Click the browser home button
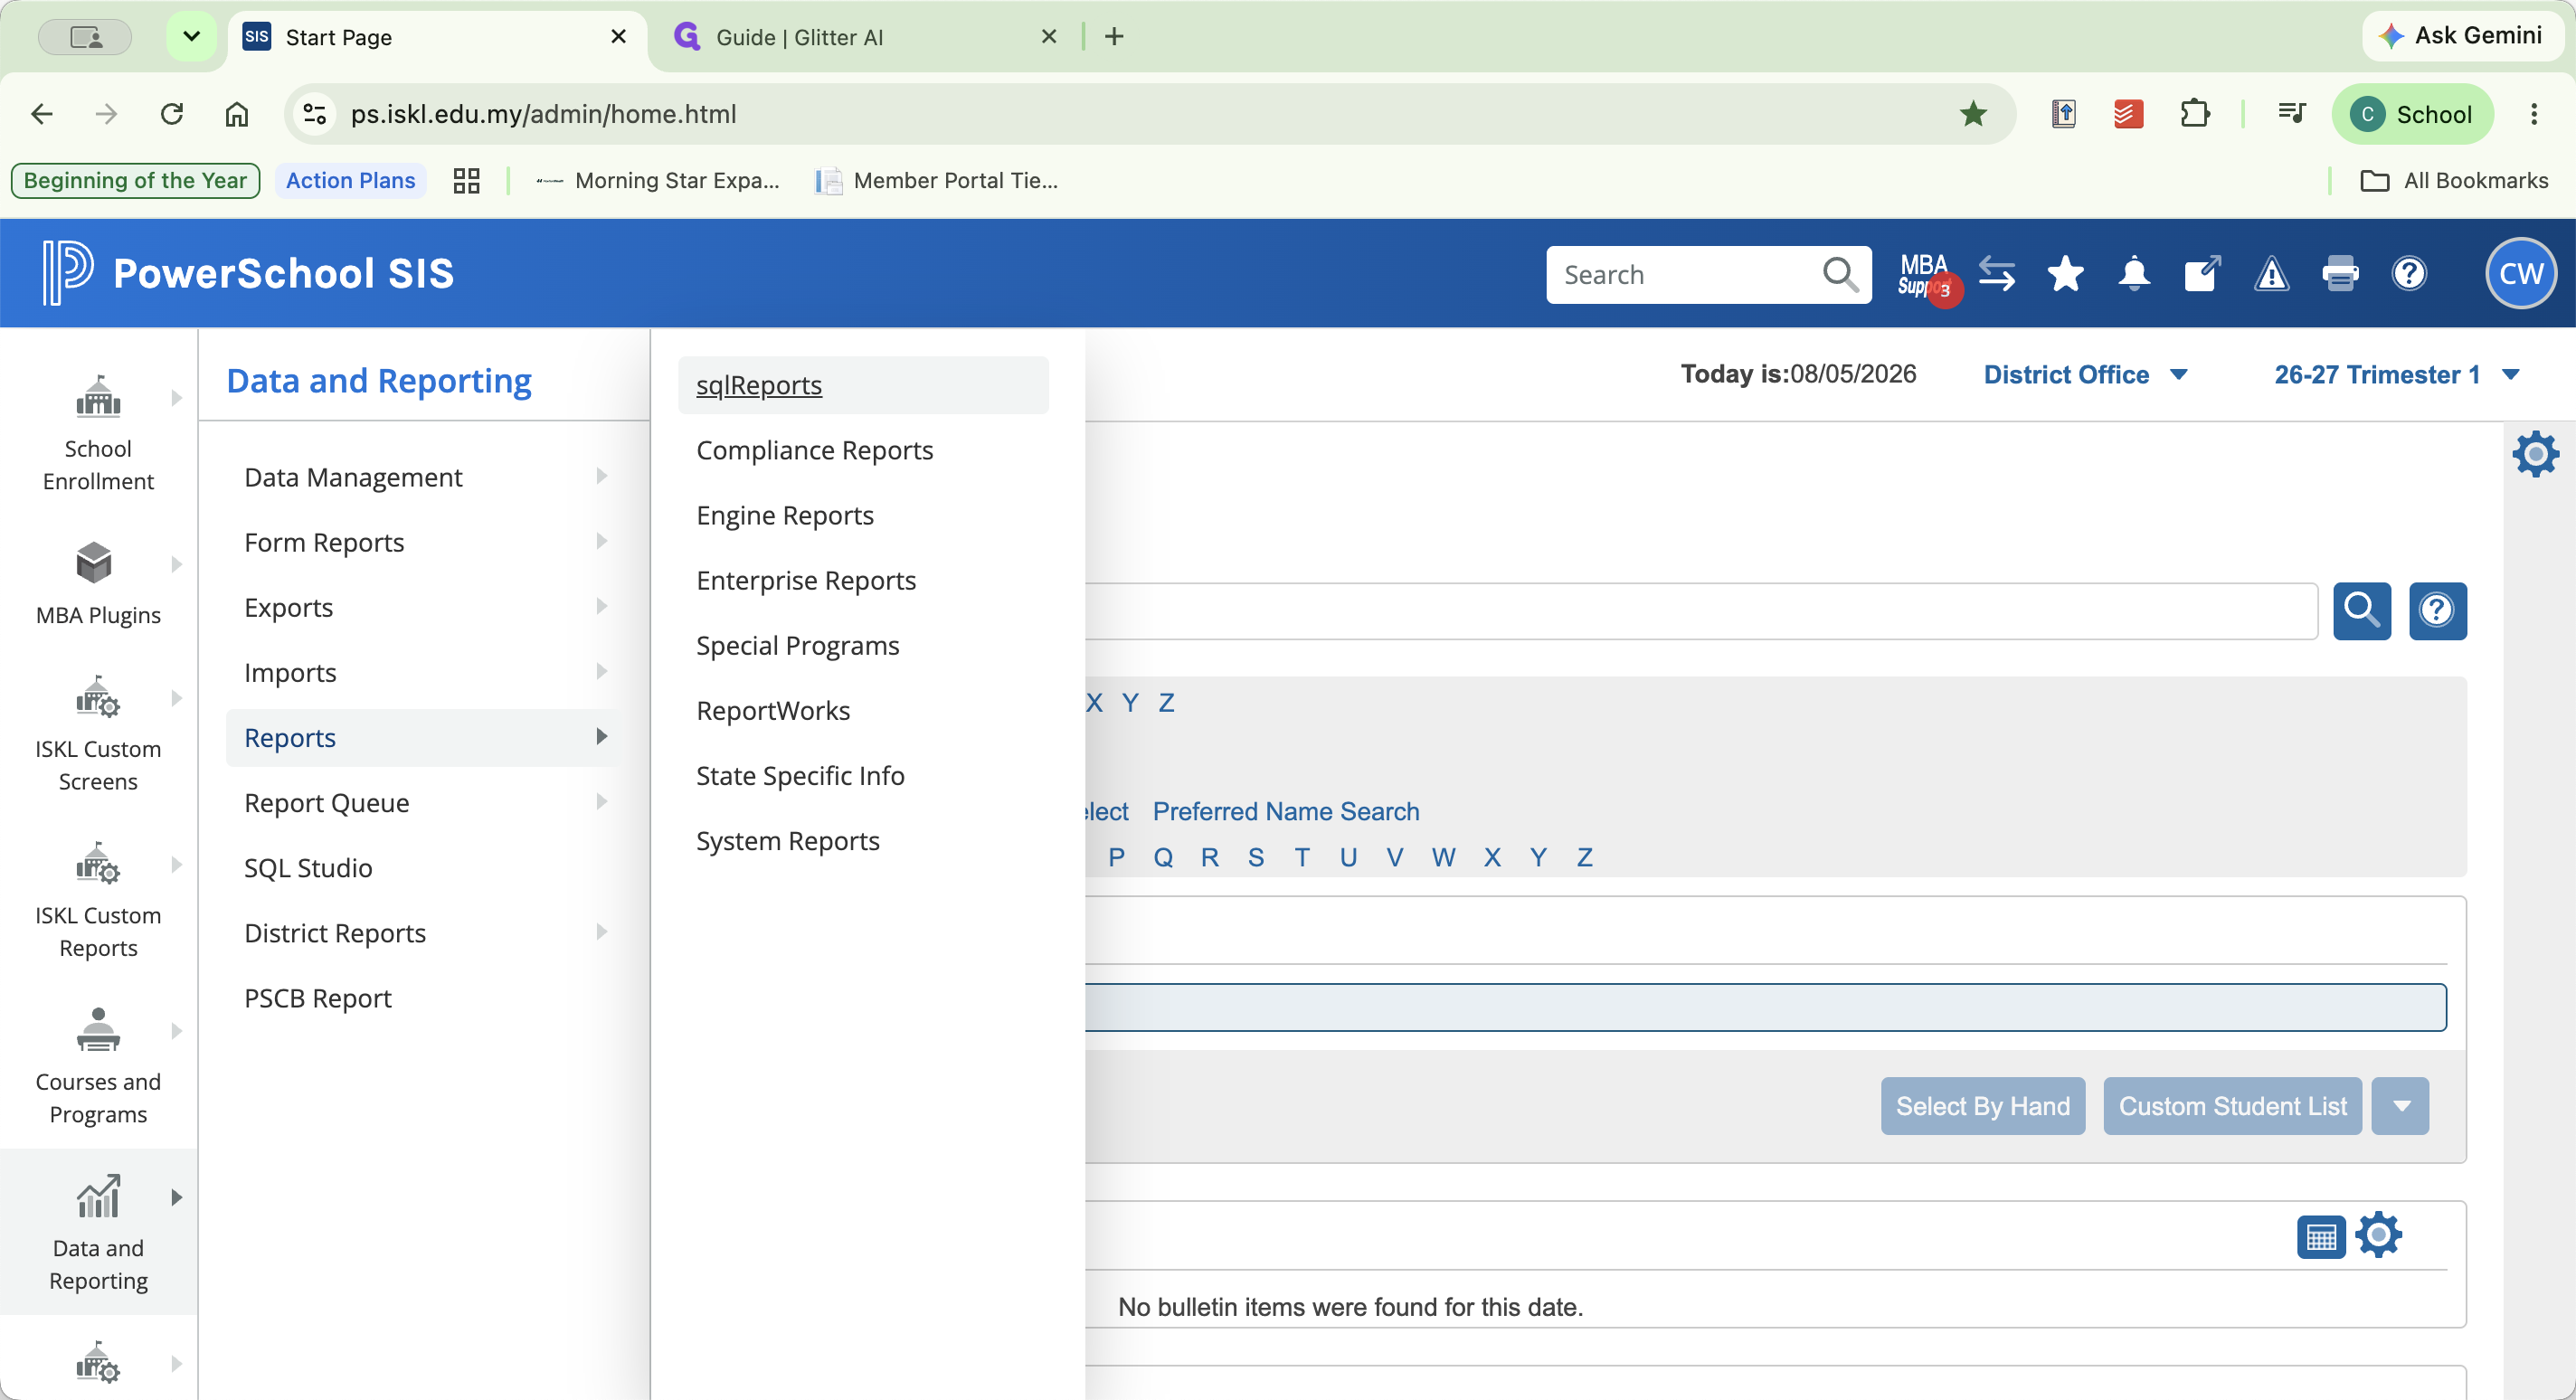This screenshot has height=1400, width=2576. 236,114
